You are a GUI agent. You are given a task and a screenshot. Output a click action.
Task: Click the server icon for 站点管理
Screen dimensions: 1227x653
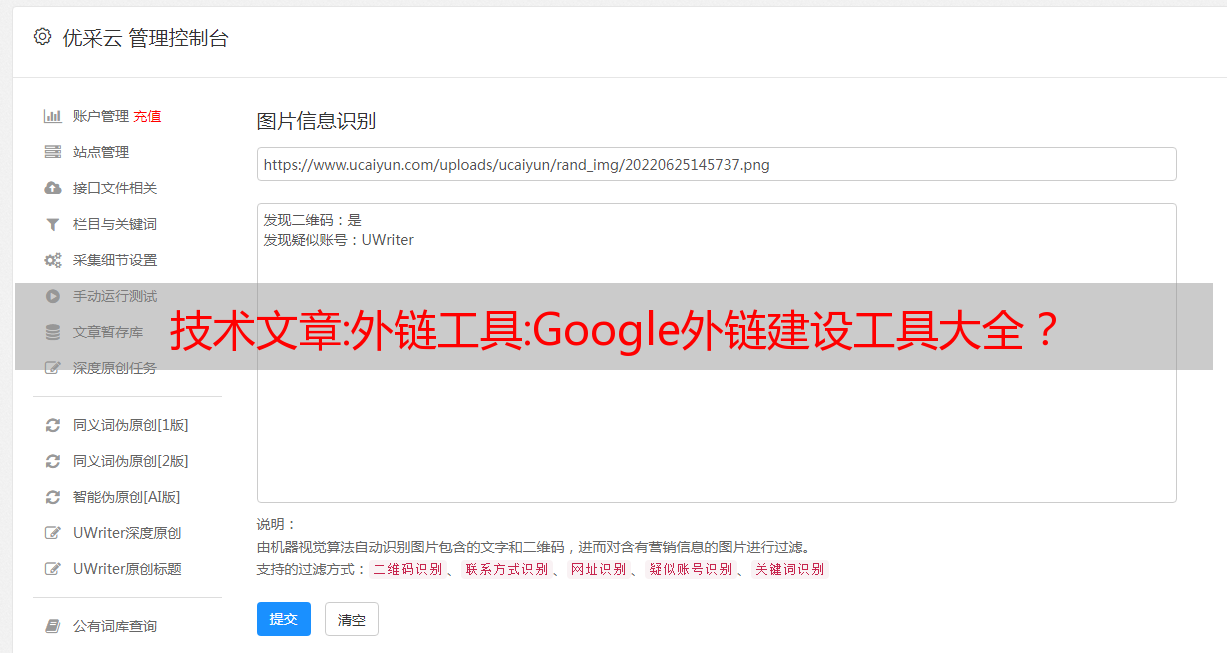click(53, 152)
